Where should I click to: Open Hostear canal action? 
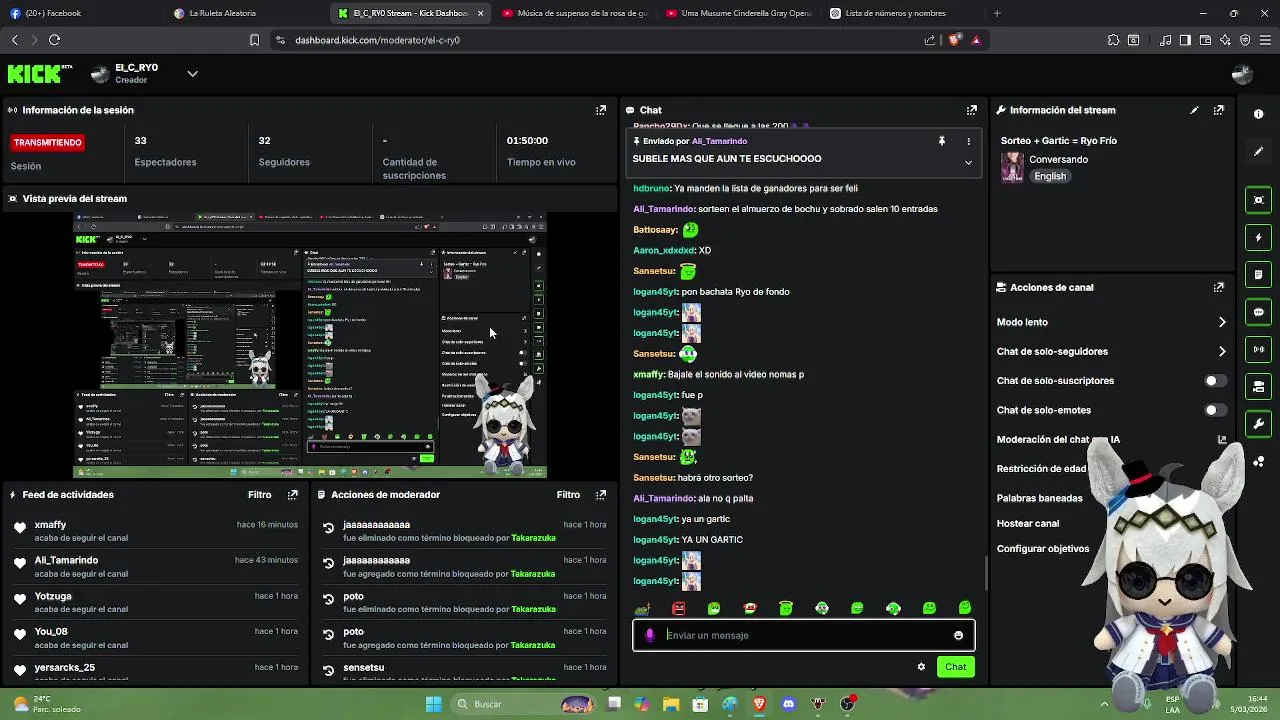tap(1027, 523)
